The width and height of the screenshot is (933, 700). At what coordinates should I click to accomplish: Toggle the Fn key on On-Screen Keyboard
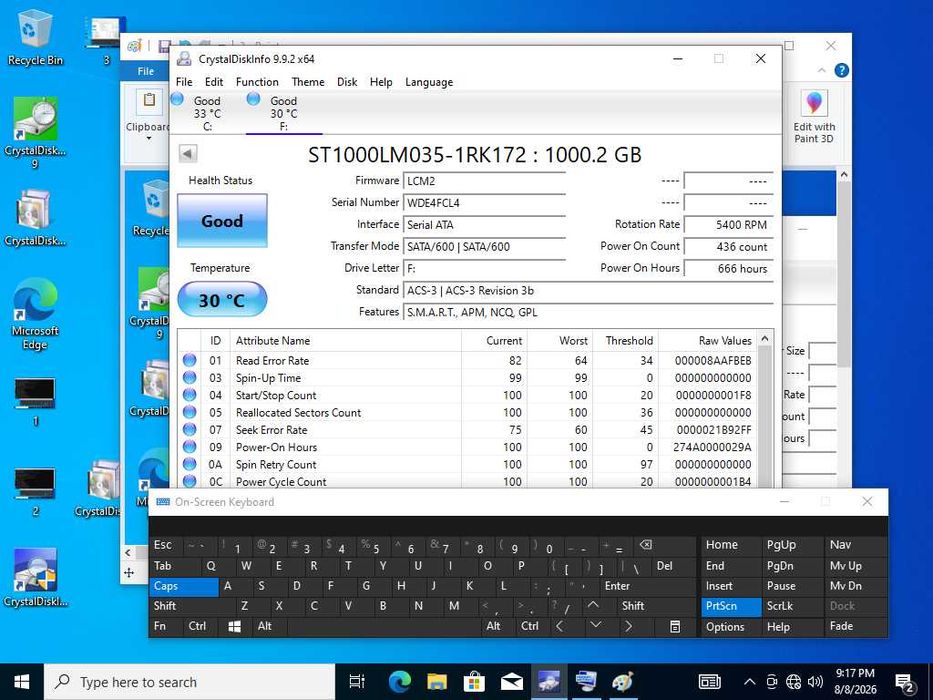pos(166,626)
